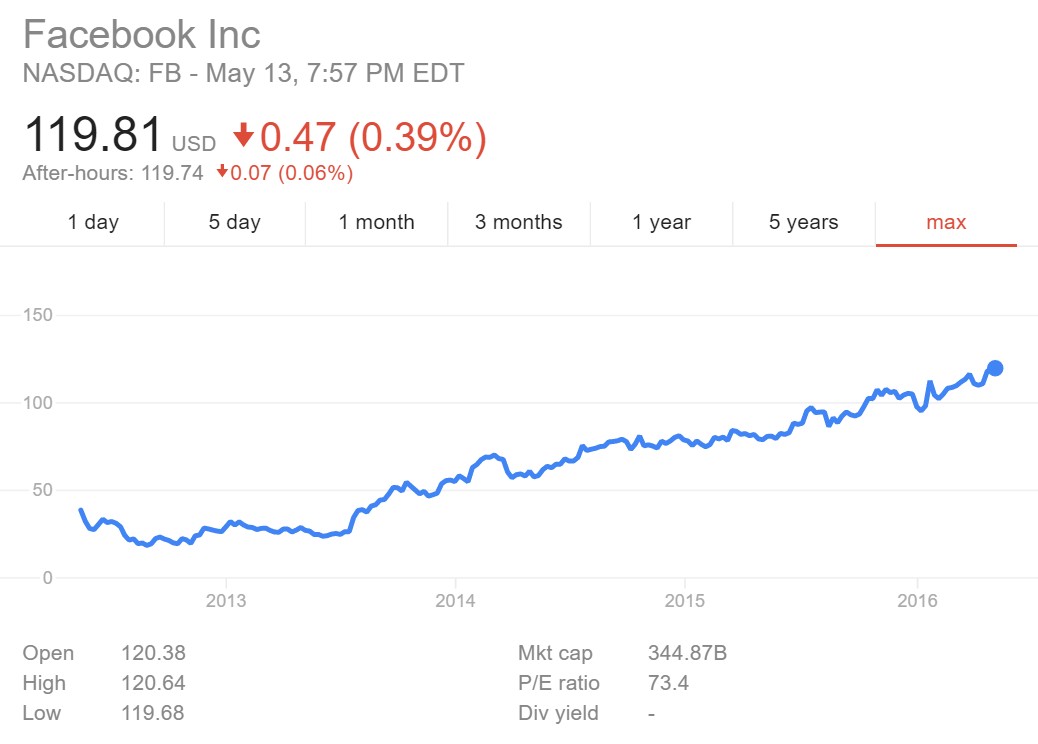This screenshot has height=744, width=1038.
Task: Select the 5 day range tab
Action: 234,222
